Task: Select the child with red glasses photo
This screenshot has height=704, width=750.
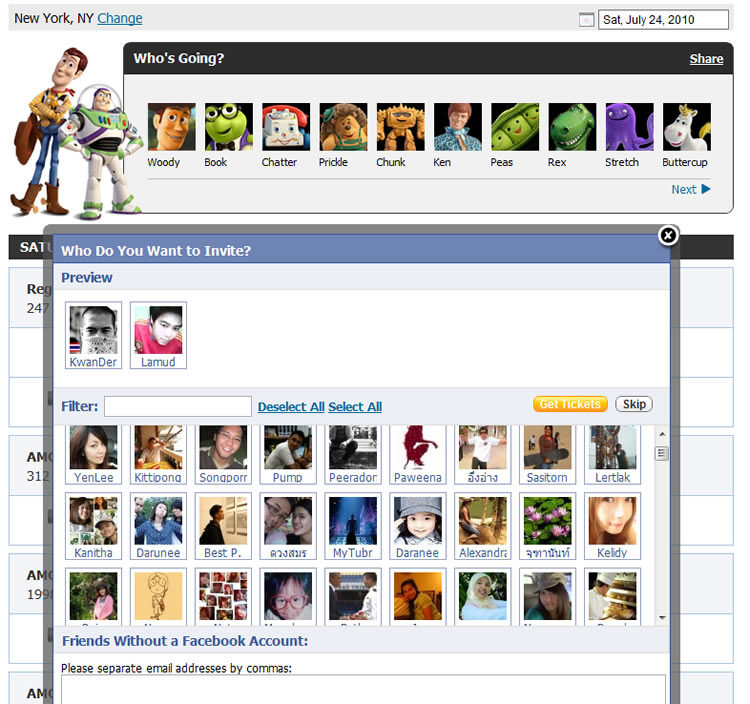Action: click(288, 596)
